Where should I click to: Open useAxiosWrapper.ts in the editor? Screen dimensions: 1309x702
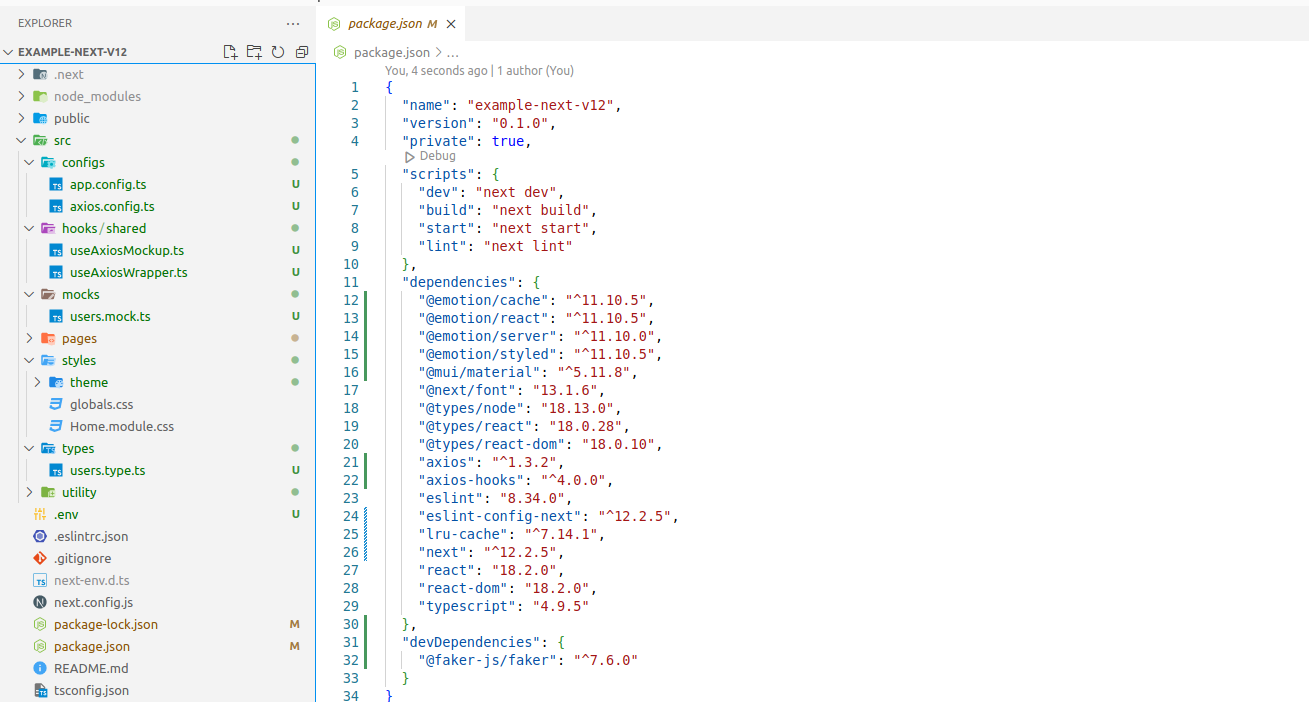[128, 272]
